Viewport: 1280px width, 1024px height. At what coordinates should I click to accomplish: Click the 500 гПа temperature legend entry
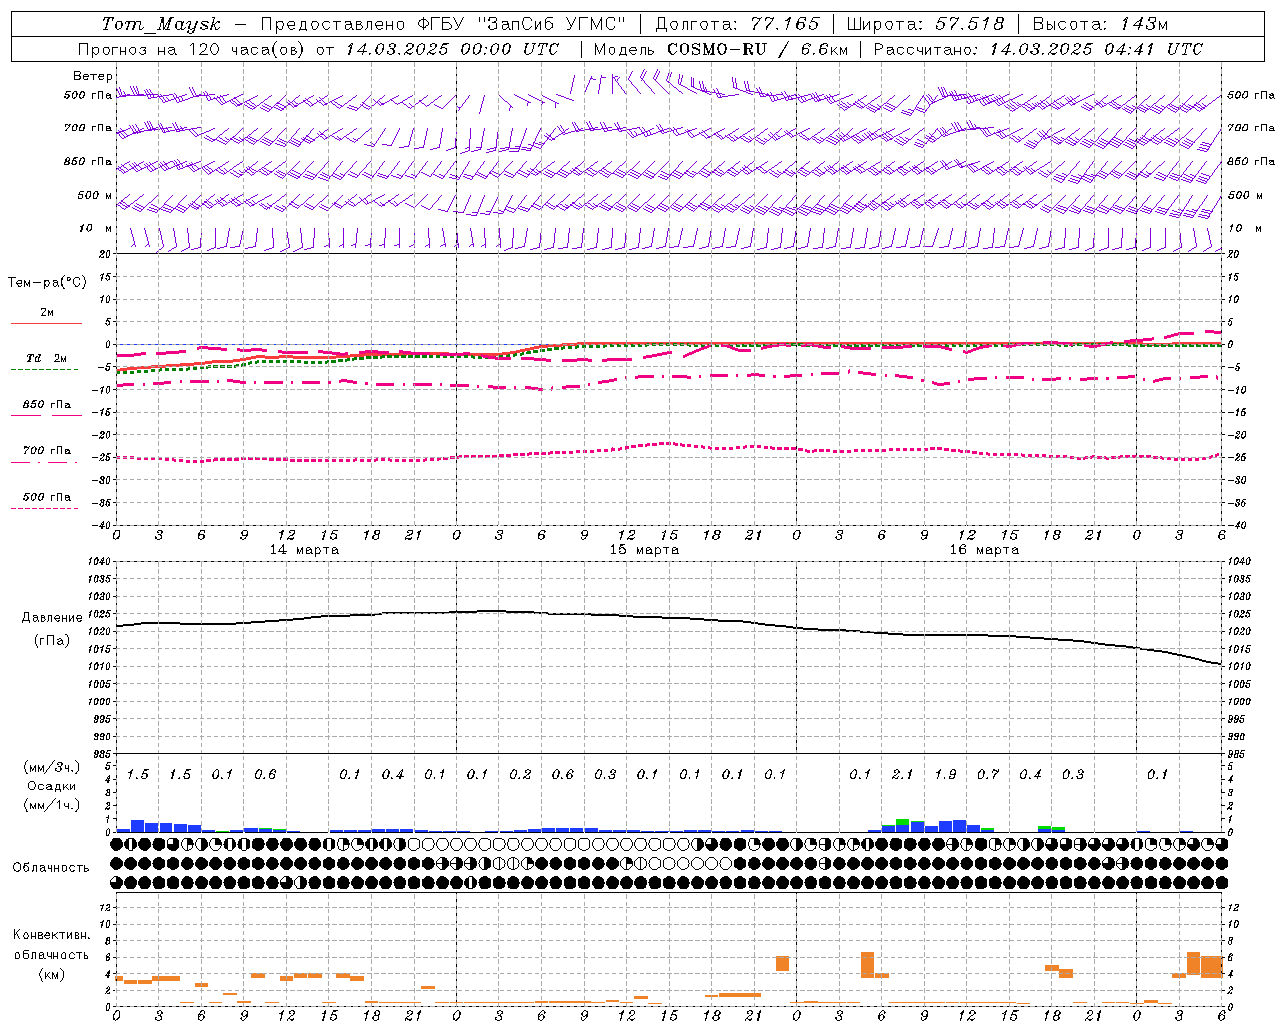(47, 497)
